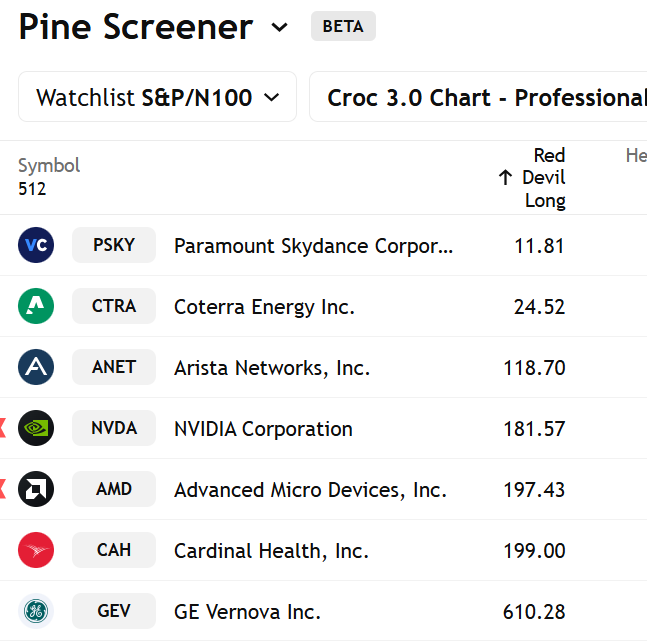The height and width of the screenshot is (642, 647).
Task: Click the red flag beside NVDA
Action: pos(3,428)
